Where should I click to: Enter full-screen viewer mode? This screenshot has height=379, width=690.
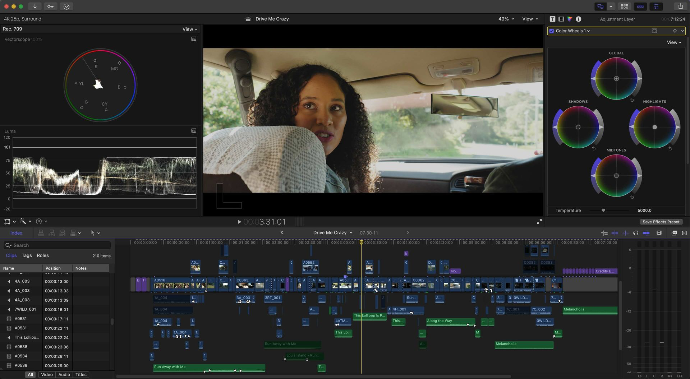(539, 222)
